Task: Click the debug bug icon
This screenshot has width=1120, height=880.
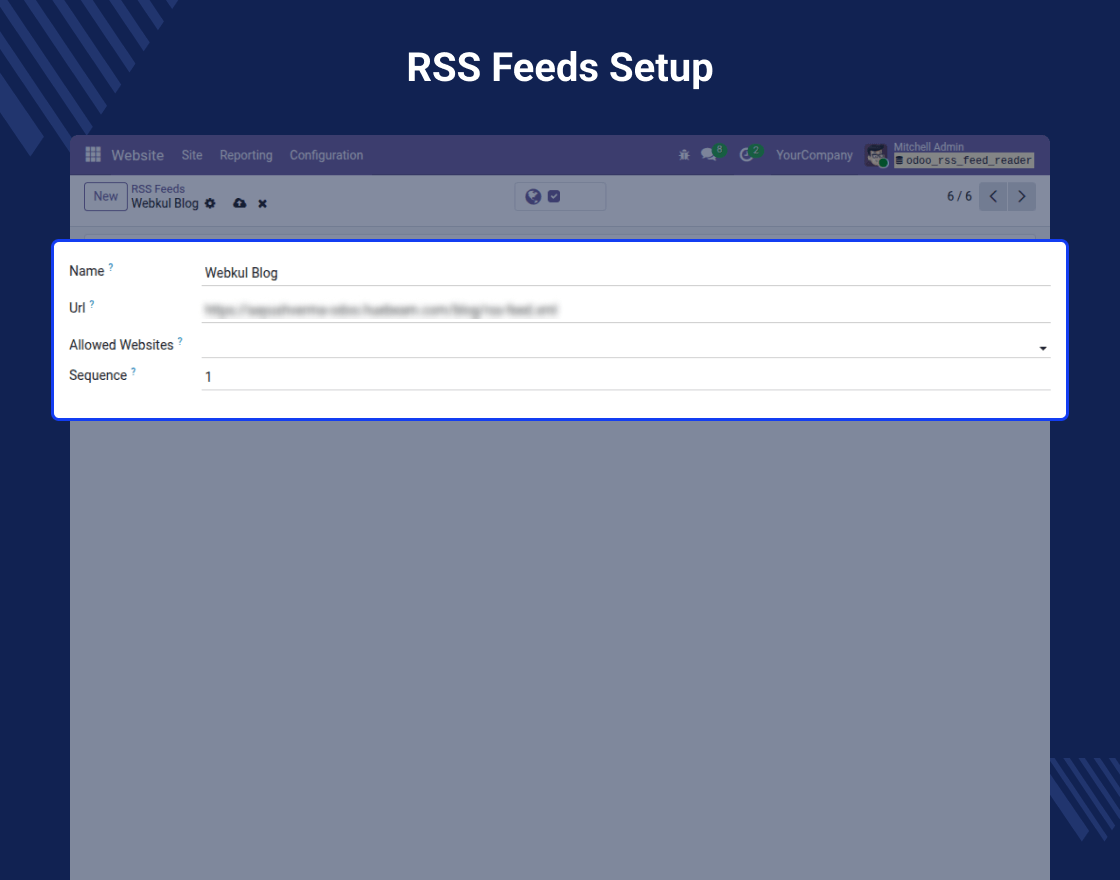Action: pyautogui.click(x=684, y=155)
